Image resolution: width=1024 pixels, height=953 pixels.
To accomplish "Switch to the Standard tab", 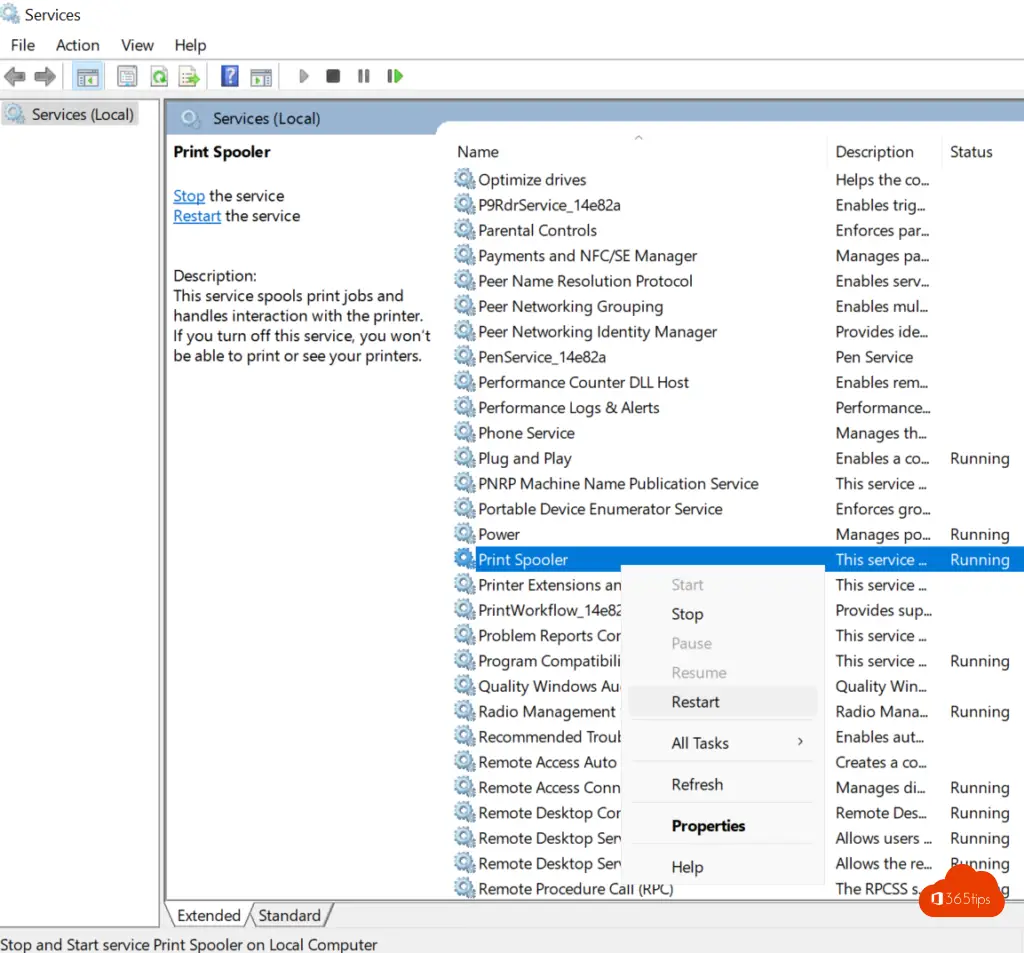I will [290, 915].
